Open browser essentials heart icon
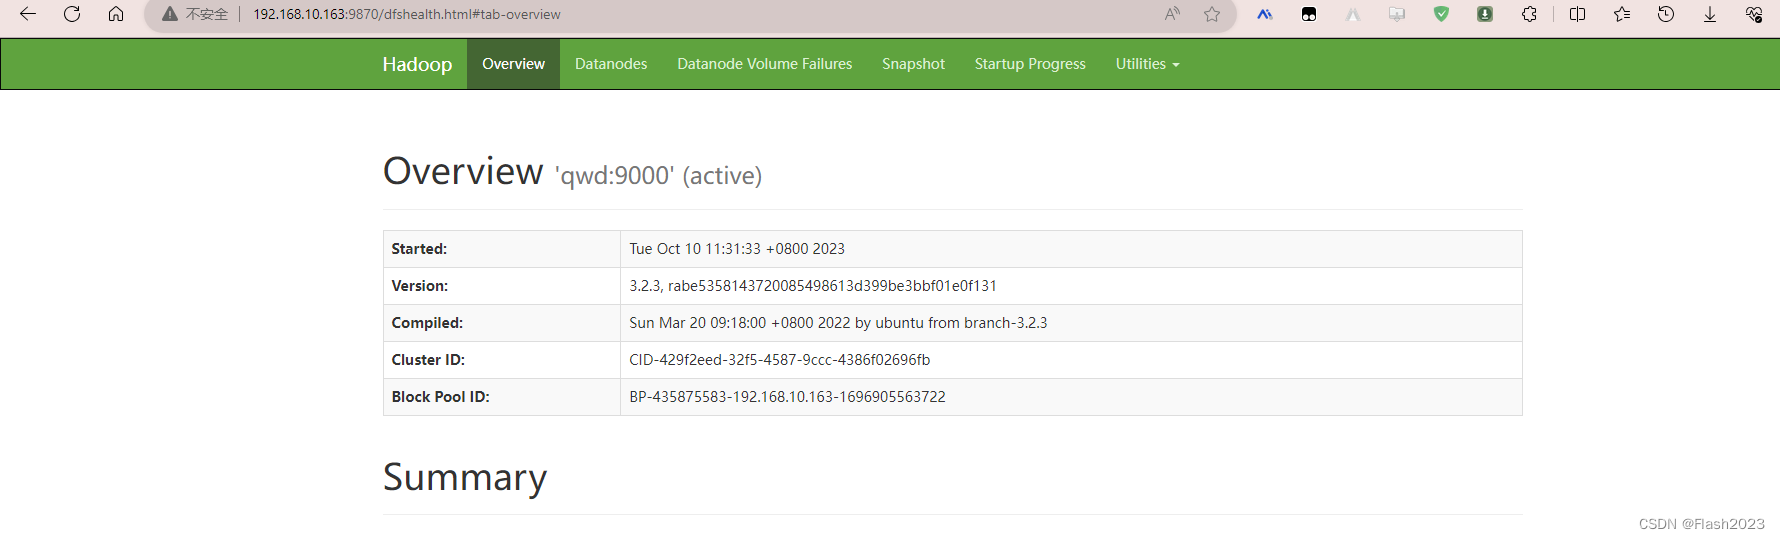 point(1754,14)
